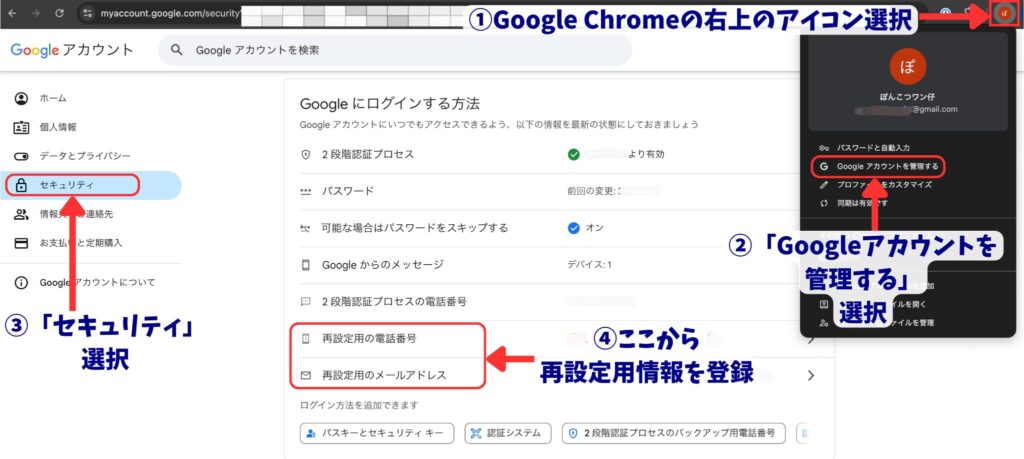Click the パスキーとセキュリティ キー button

[377, 433]
